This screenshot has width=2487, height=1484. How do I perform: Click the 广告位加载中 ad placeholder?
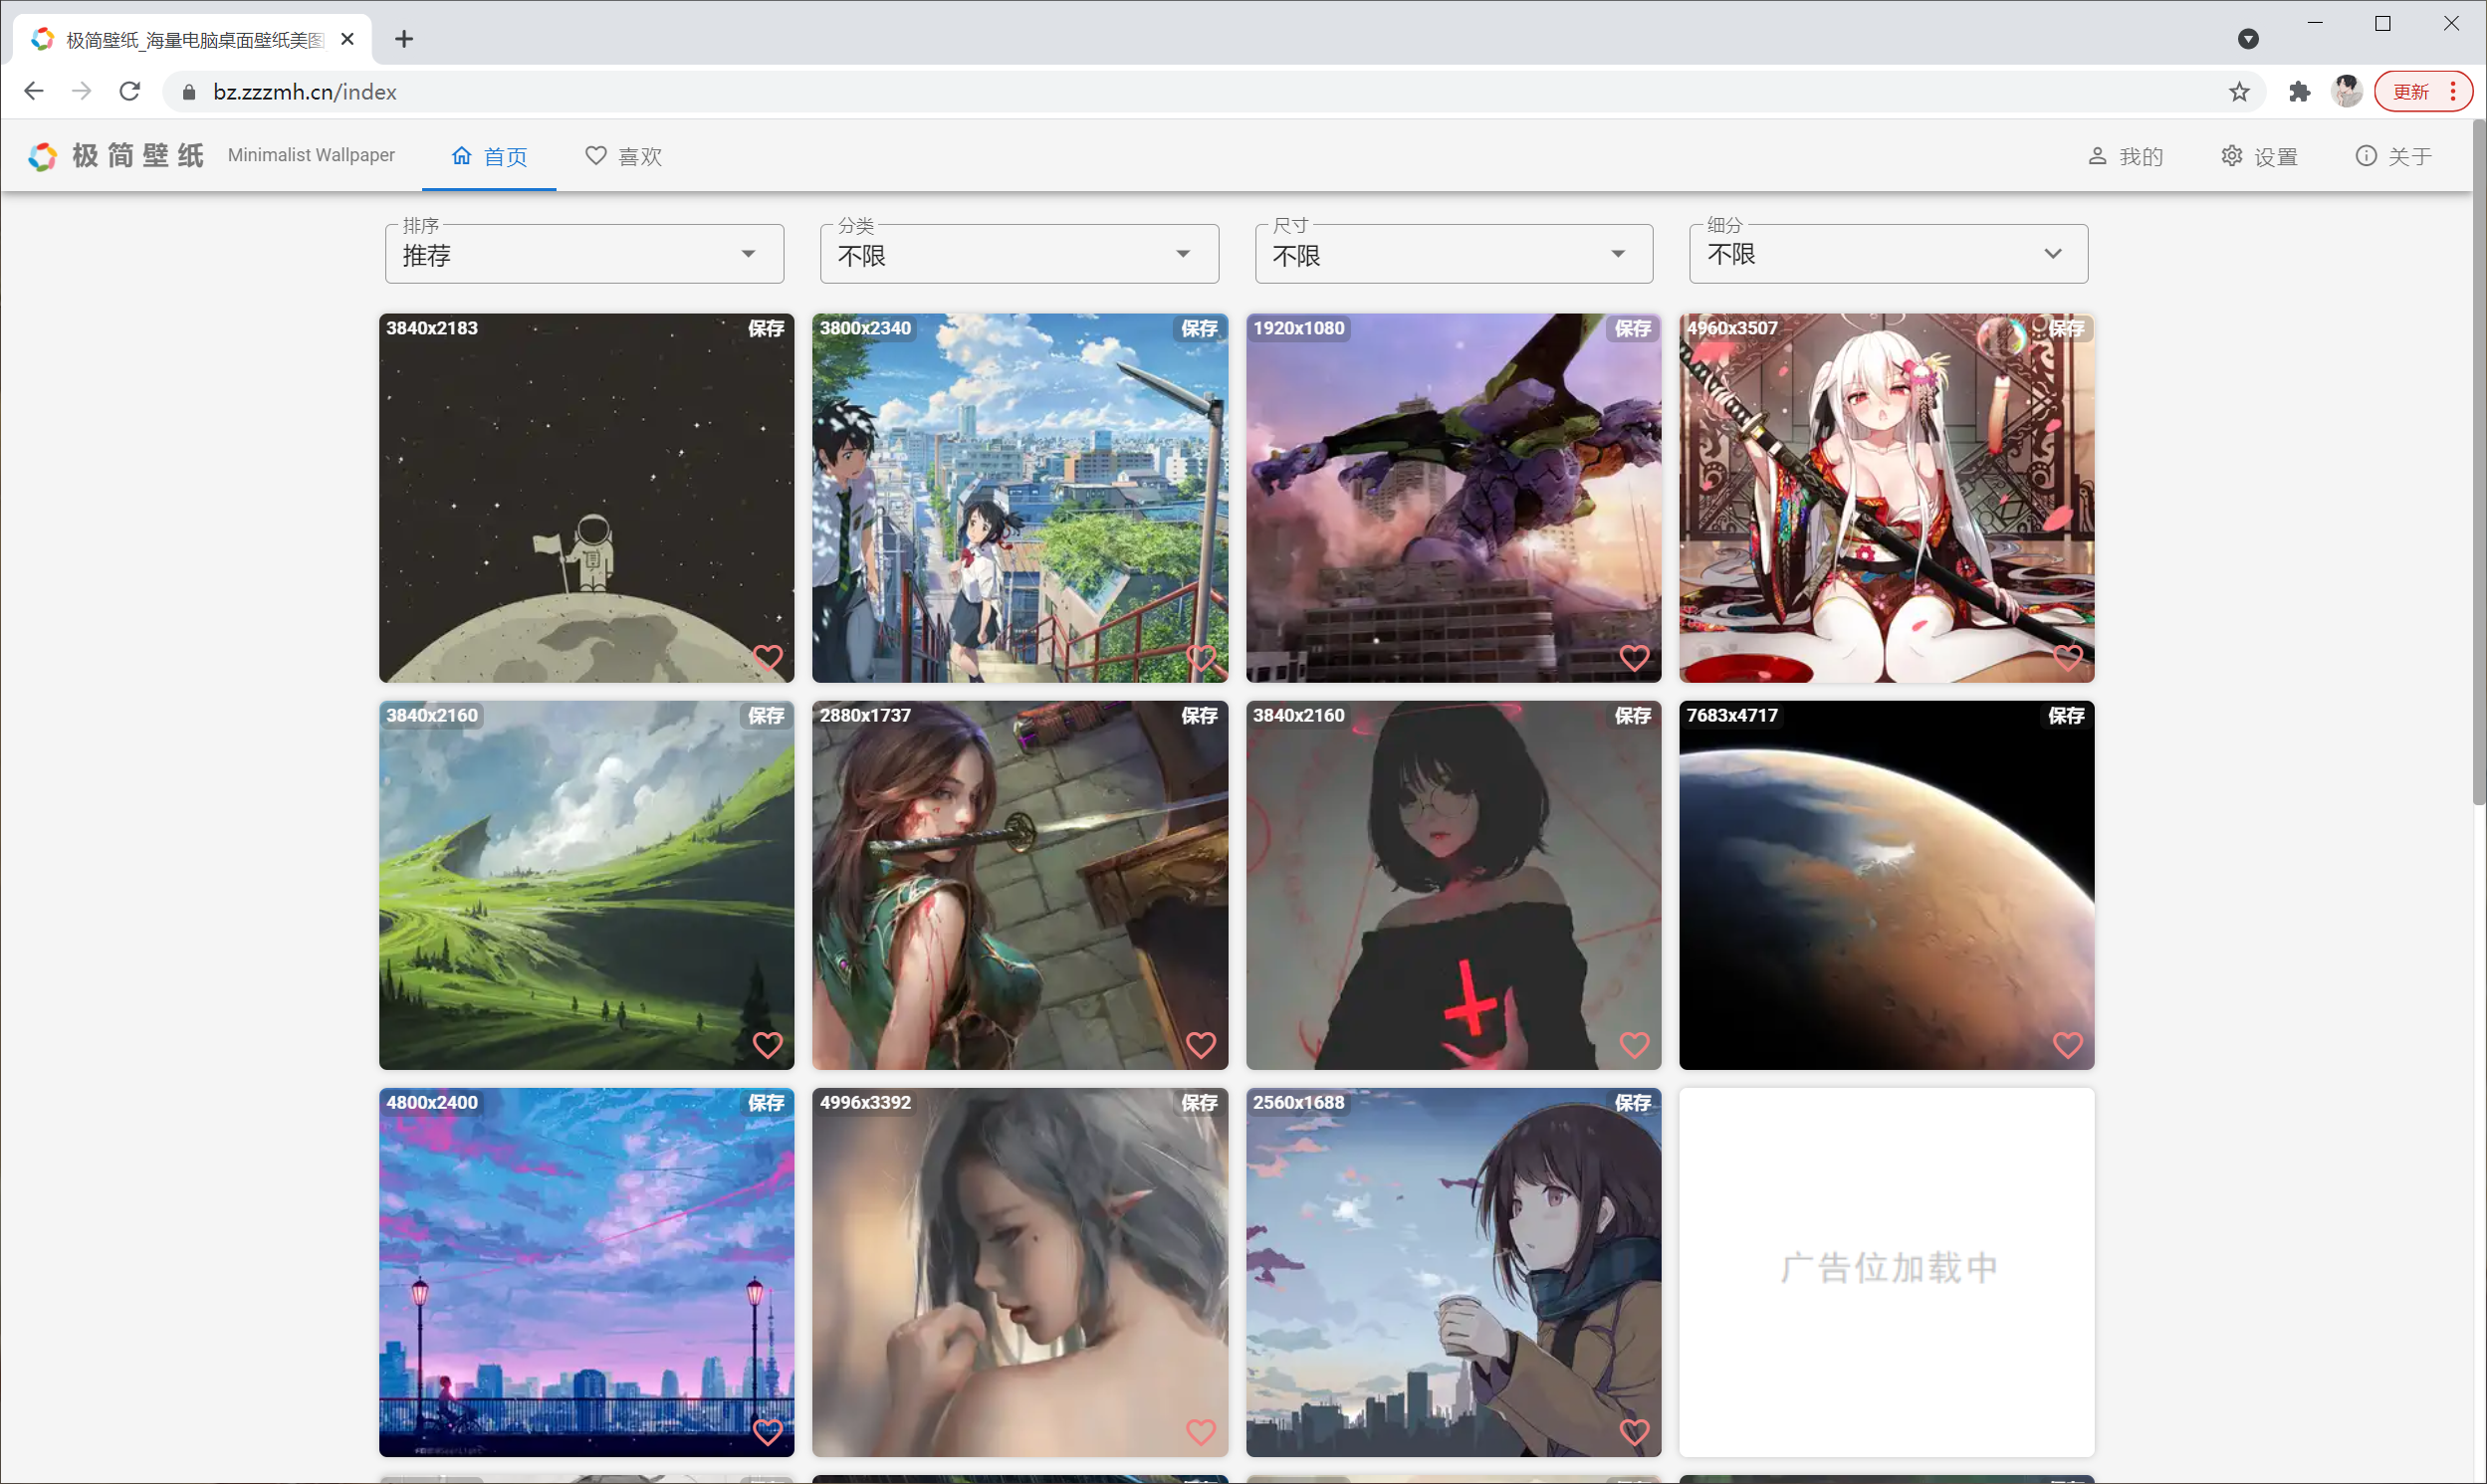(1886, 1272)
